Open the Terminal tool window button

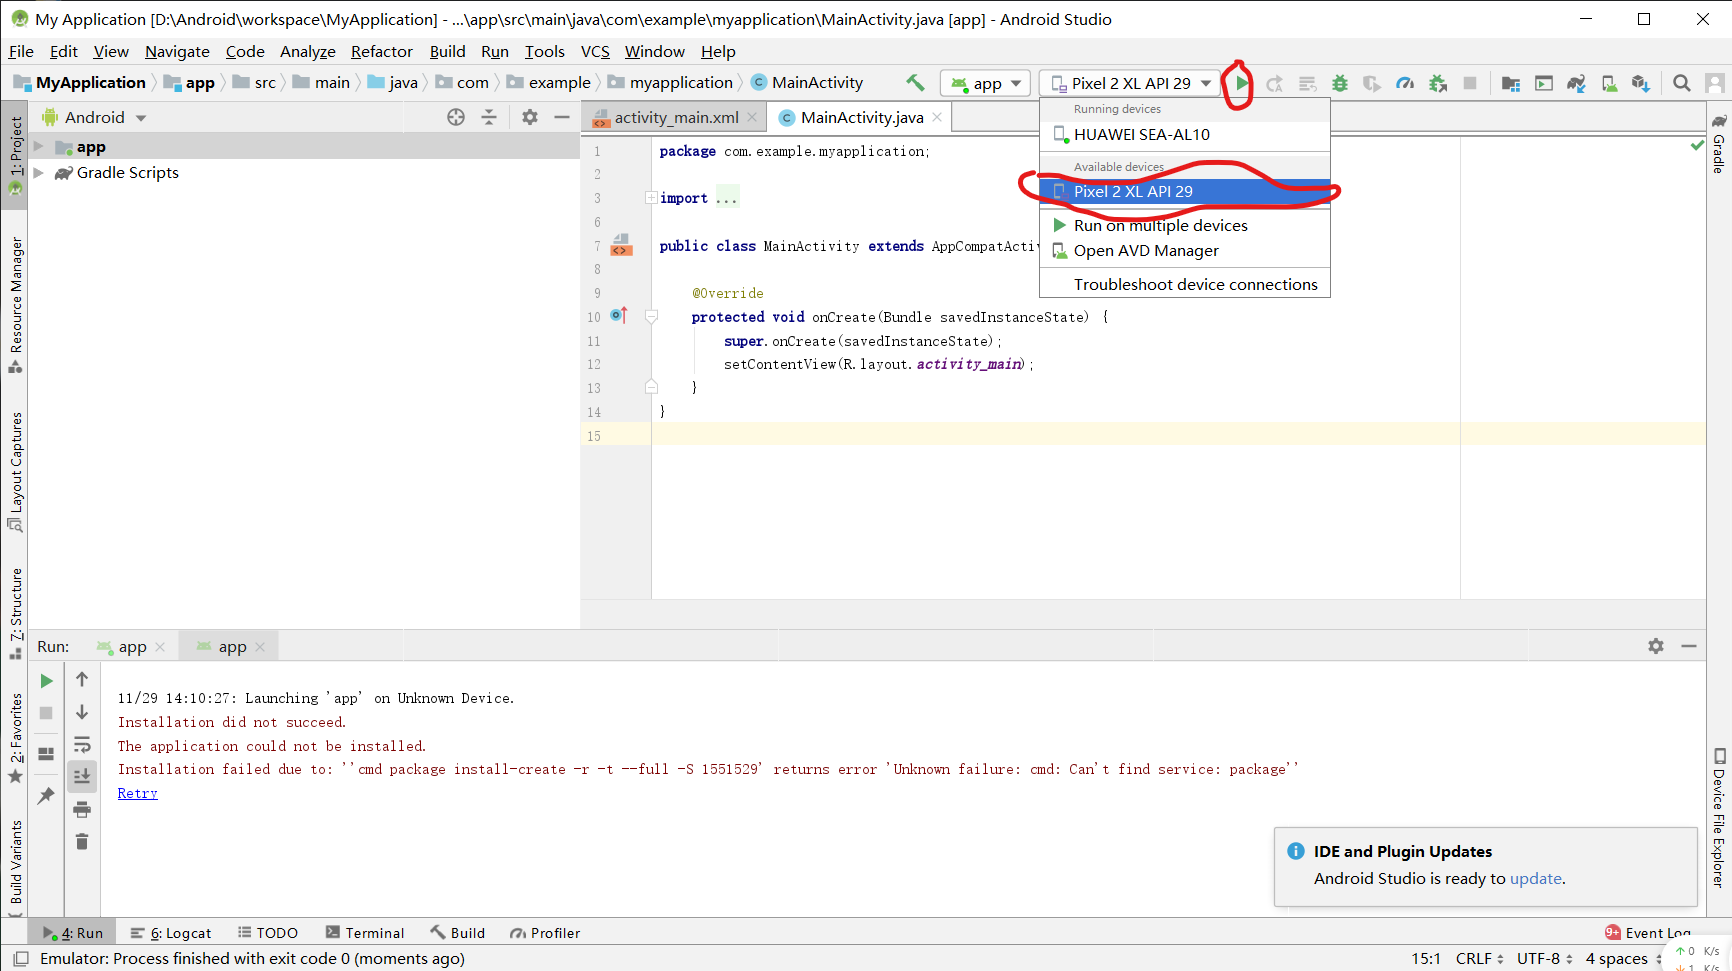365,933
